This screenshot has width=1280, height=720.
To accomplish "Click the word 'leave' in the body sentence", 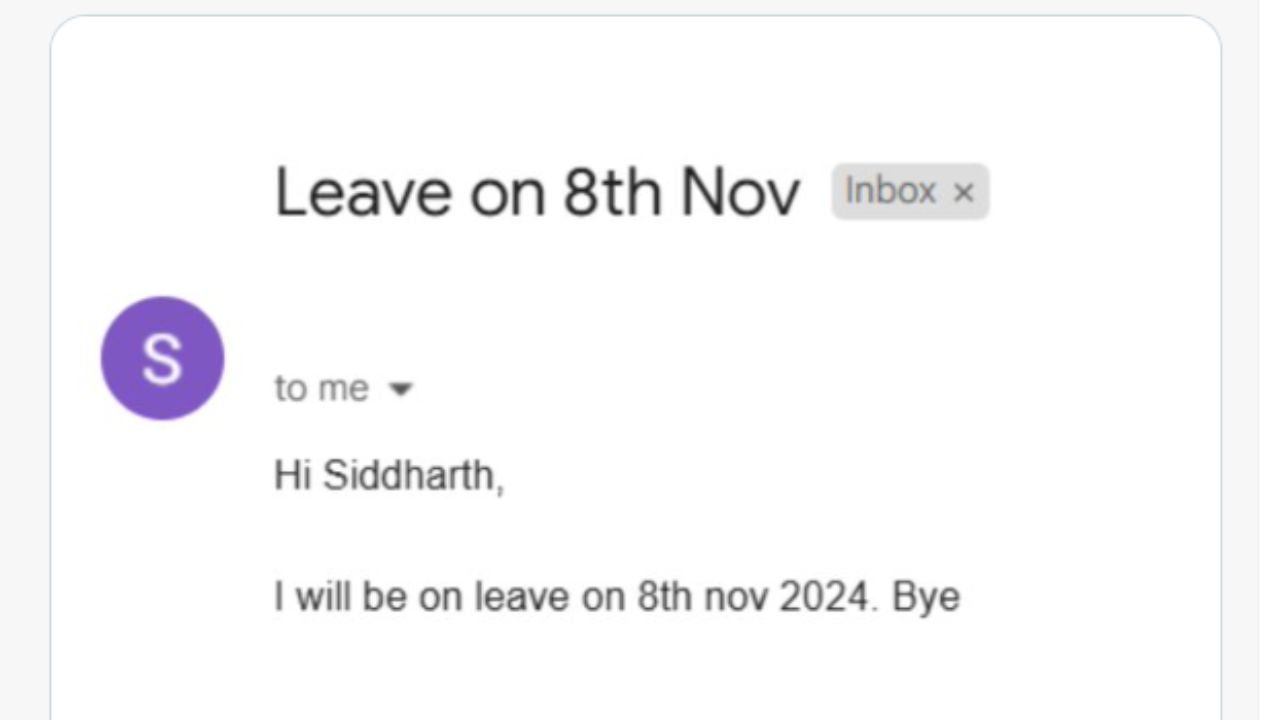I will point(510,596).
